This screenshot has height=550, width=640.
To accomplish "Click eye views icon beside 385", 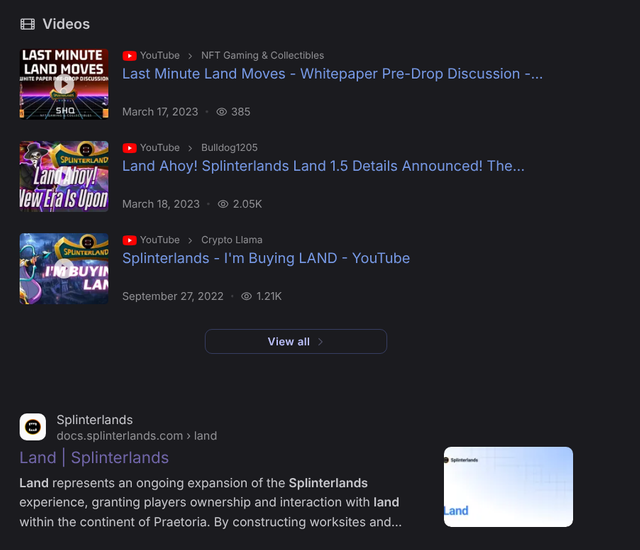I will point(222,112).
